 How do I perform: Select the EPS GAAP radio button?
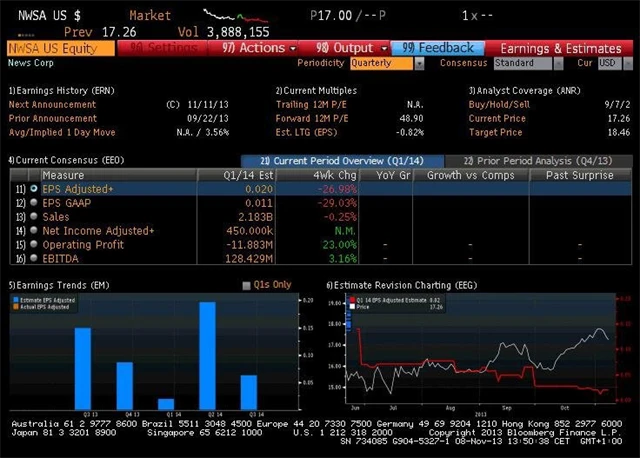point(34,202)
